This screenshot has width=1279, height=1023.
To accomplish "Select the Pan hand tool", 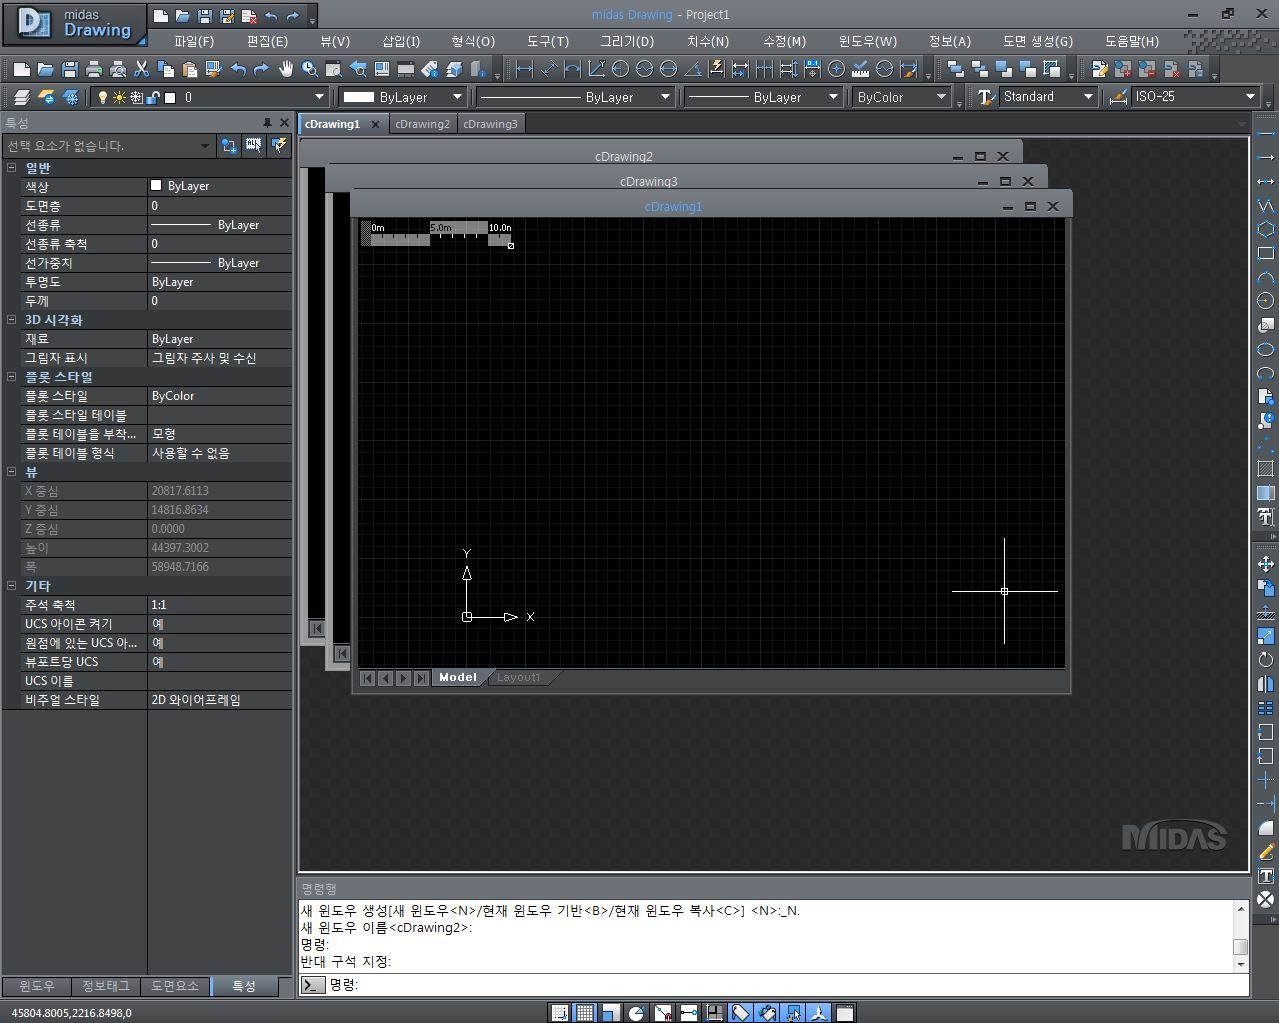I will (x=286, y=69).
